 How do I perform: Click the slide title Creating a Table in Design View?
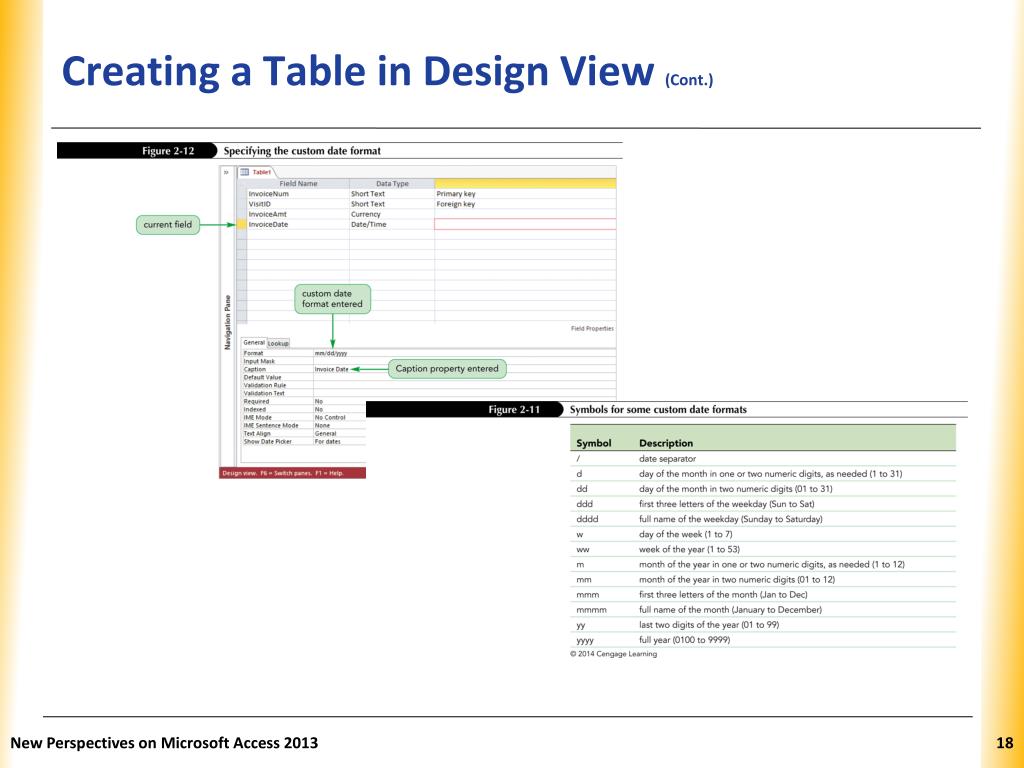[x=358, y=71]
